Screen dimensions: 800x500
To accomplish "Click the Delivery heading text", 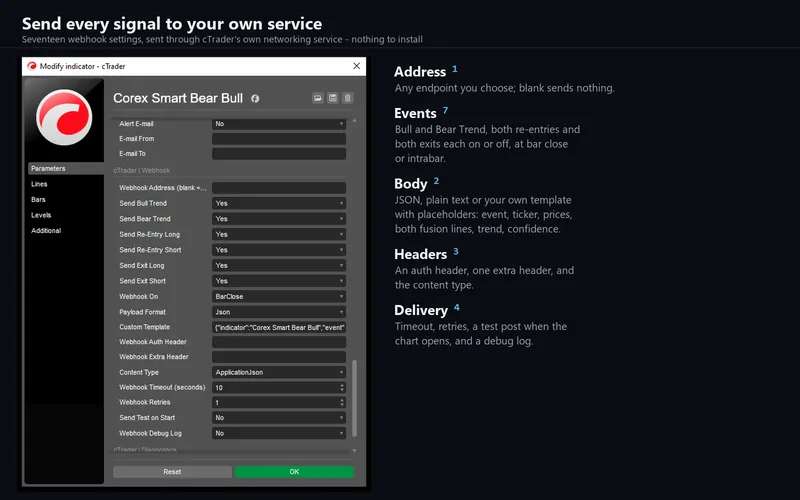I will (421, 310).
